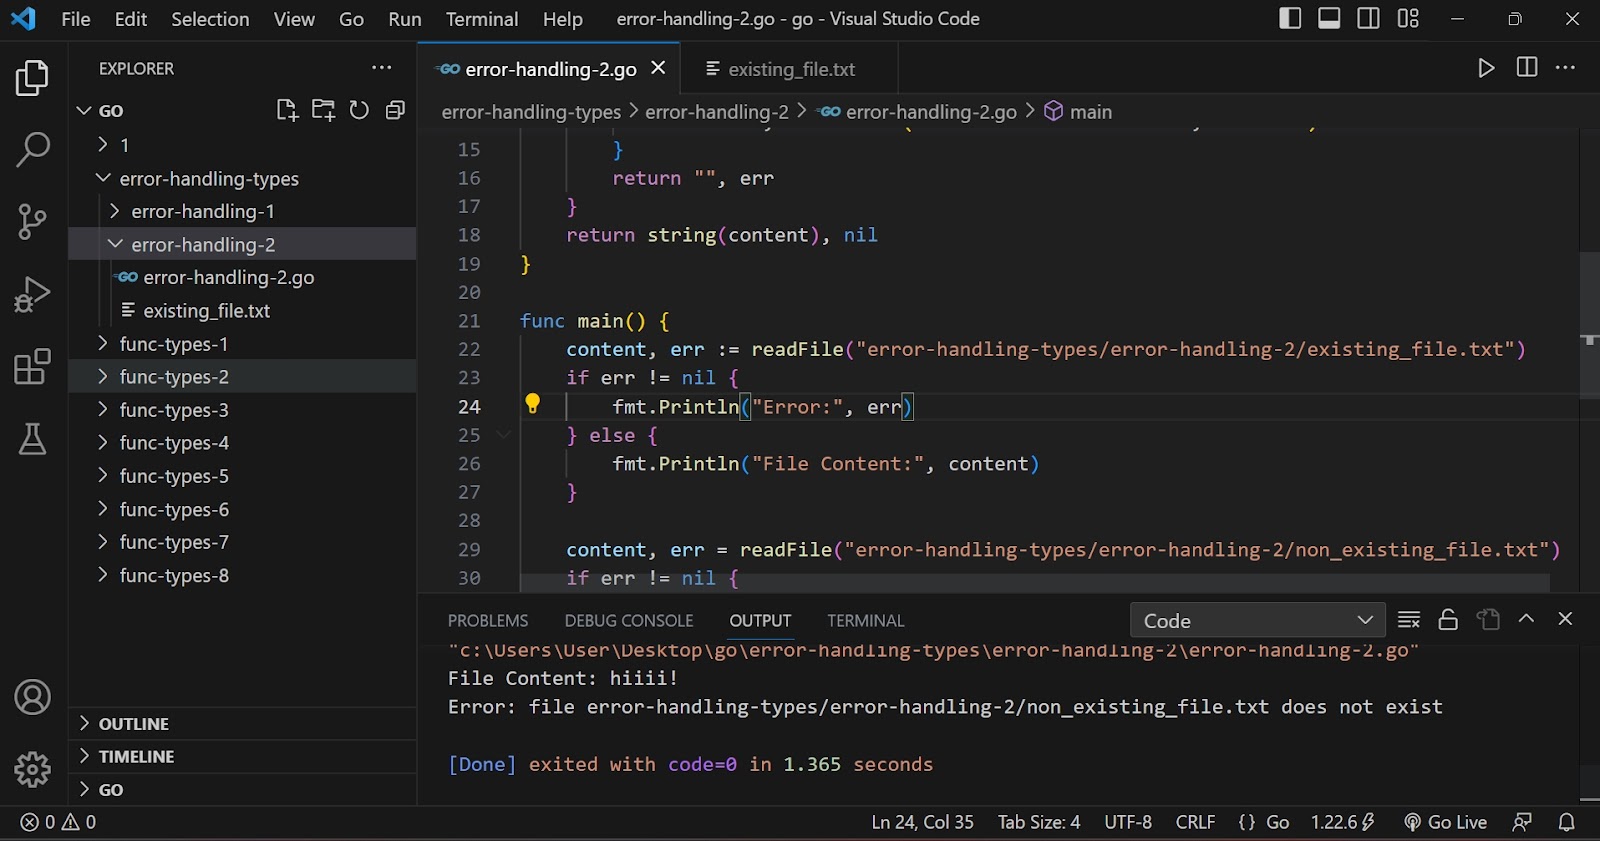This screenshot has width=1600, height=841.
Task: Expand the OUTLINE section
Action: click(x=242, y=723)
